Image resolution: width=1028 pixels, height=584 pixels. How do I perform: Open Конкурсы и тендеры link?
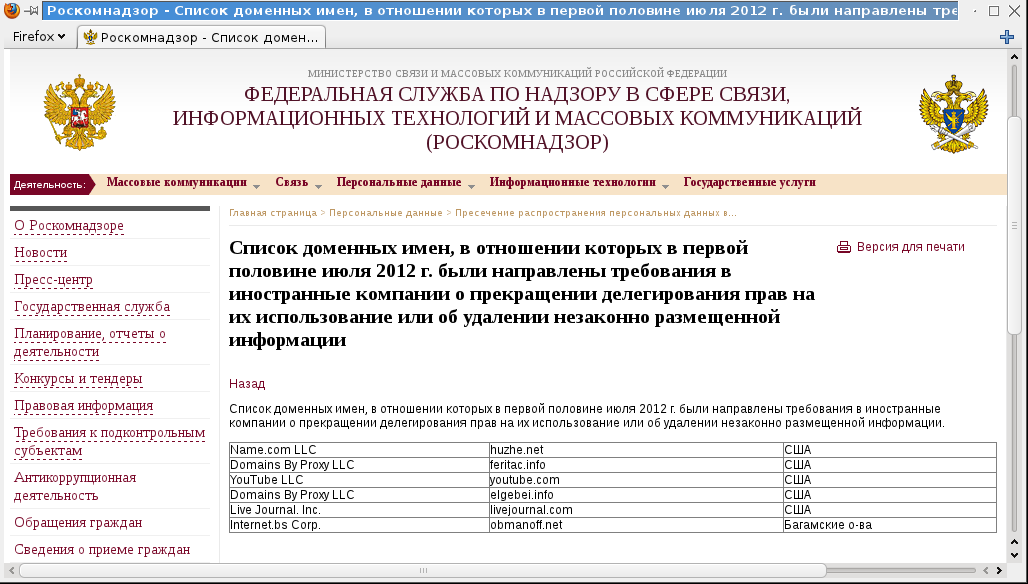[x=78, y=378]
